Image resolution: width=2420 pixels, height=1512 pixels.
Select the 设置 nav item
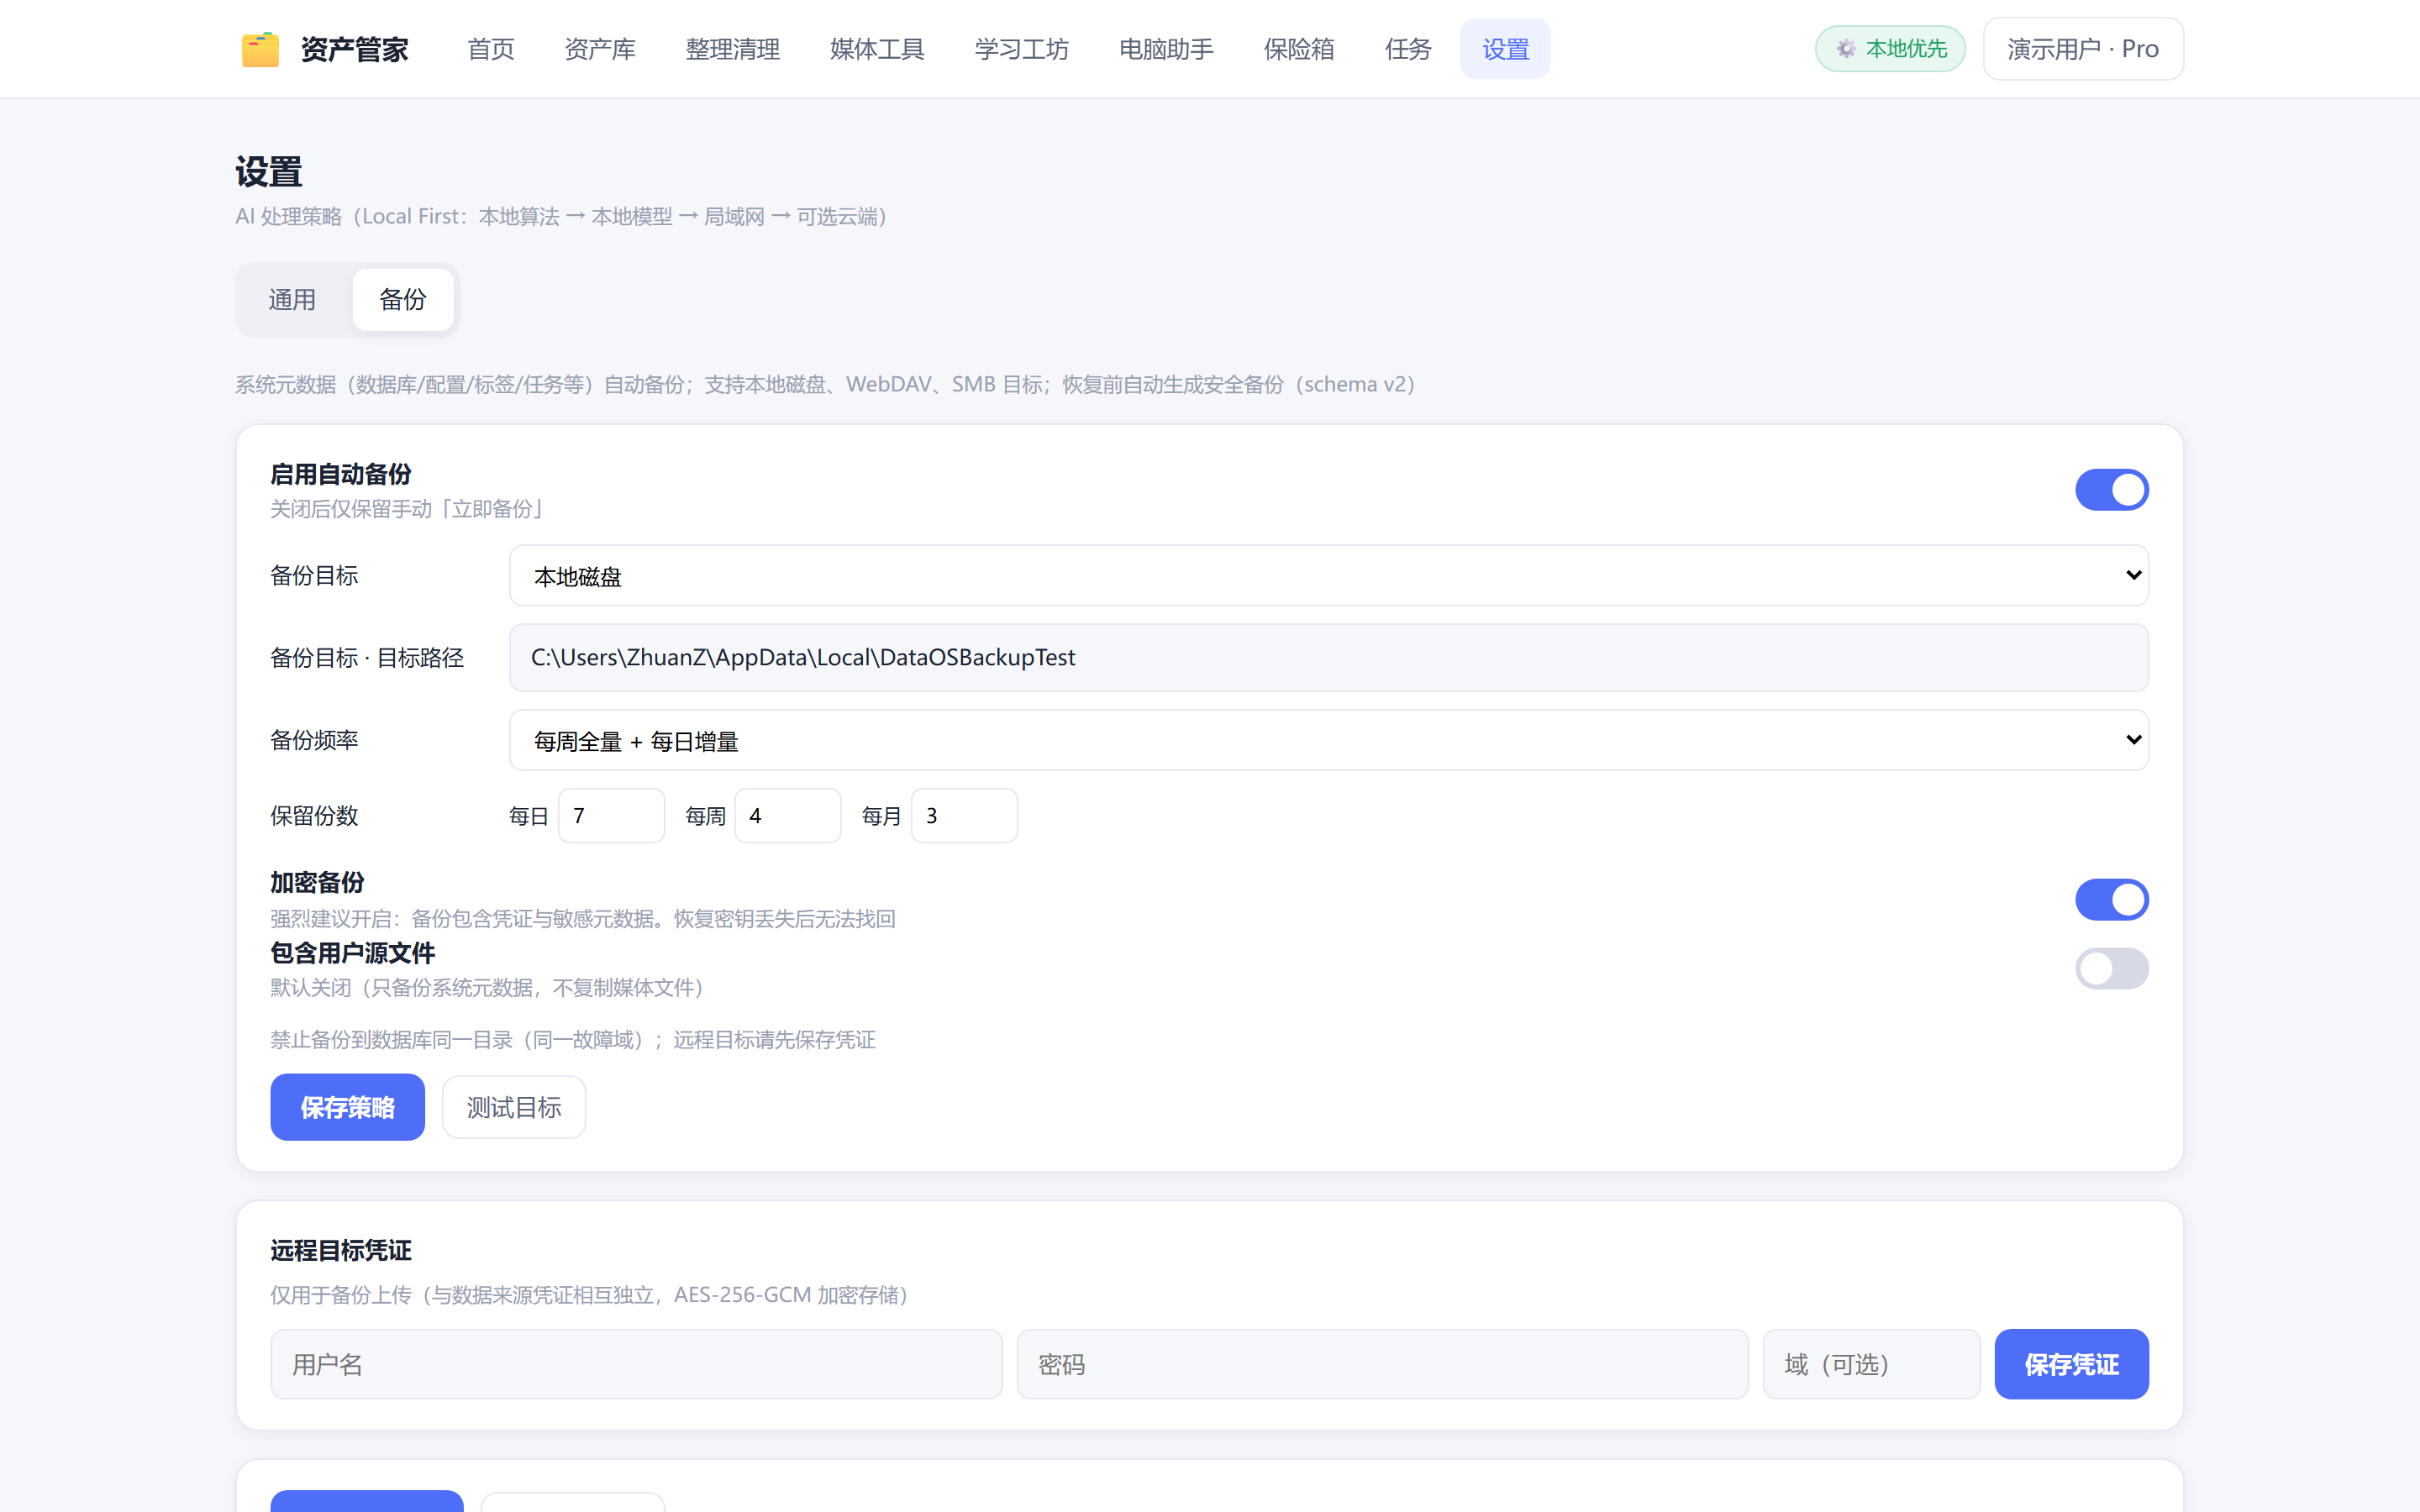tap(1506, 49)
